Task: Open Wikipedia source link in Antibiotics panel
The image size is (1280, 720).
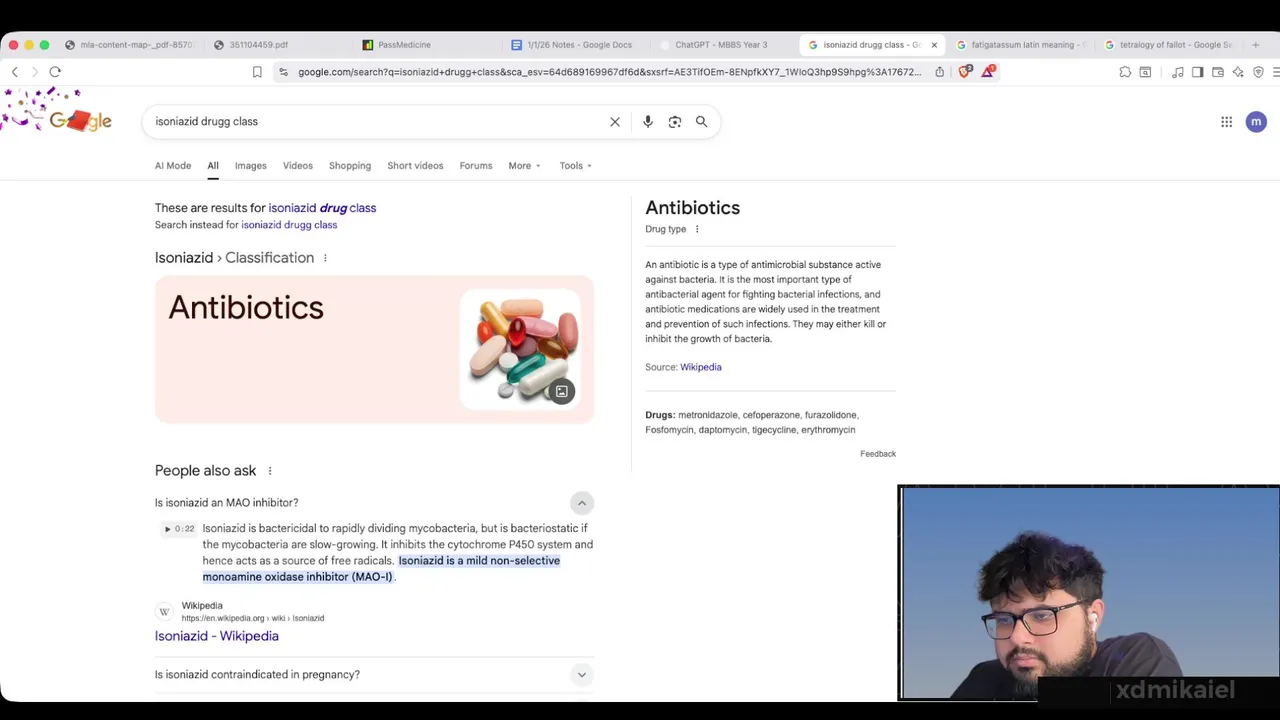Action: tap(701, 367)
